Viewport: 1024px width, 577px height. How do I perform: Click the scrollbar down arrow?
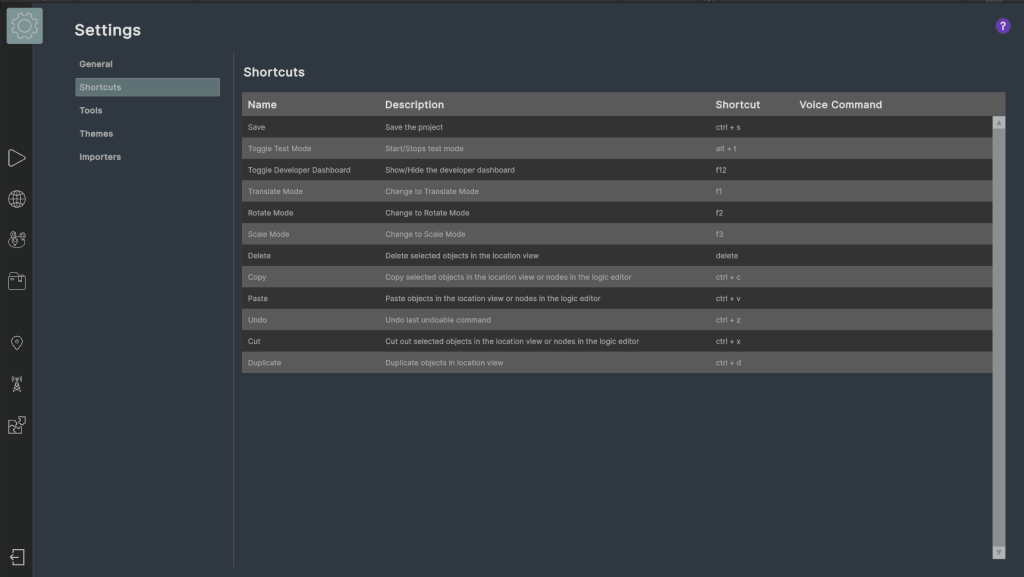coord(999,552)
